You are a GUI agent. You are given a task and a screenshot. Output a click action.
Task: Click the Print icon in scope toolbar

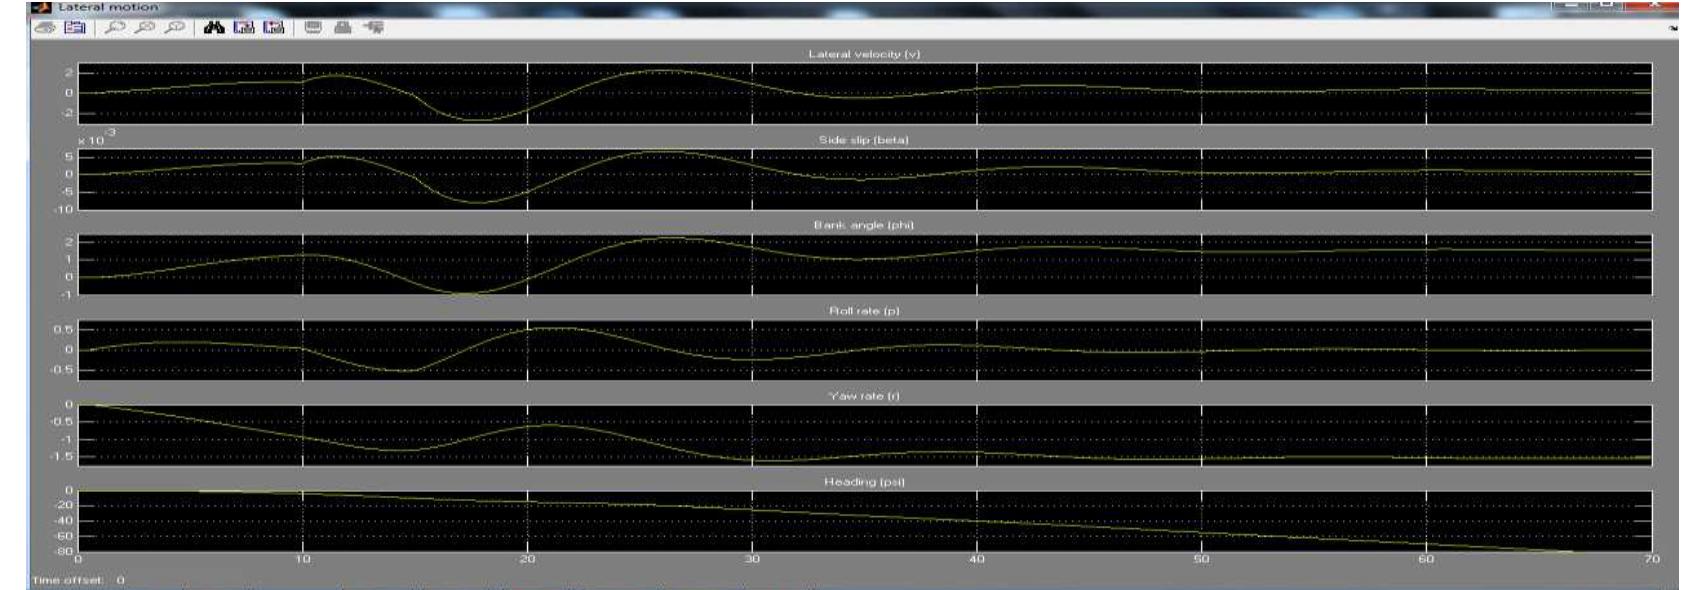coord(44,28)
